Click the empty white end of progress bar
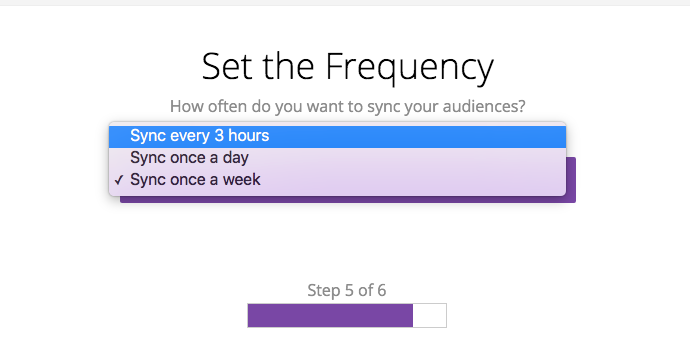The height and width of the screenshot is (361, 690). [429, 316]
